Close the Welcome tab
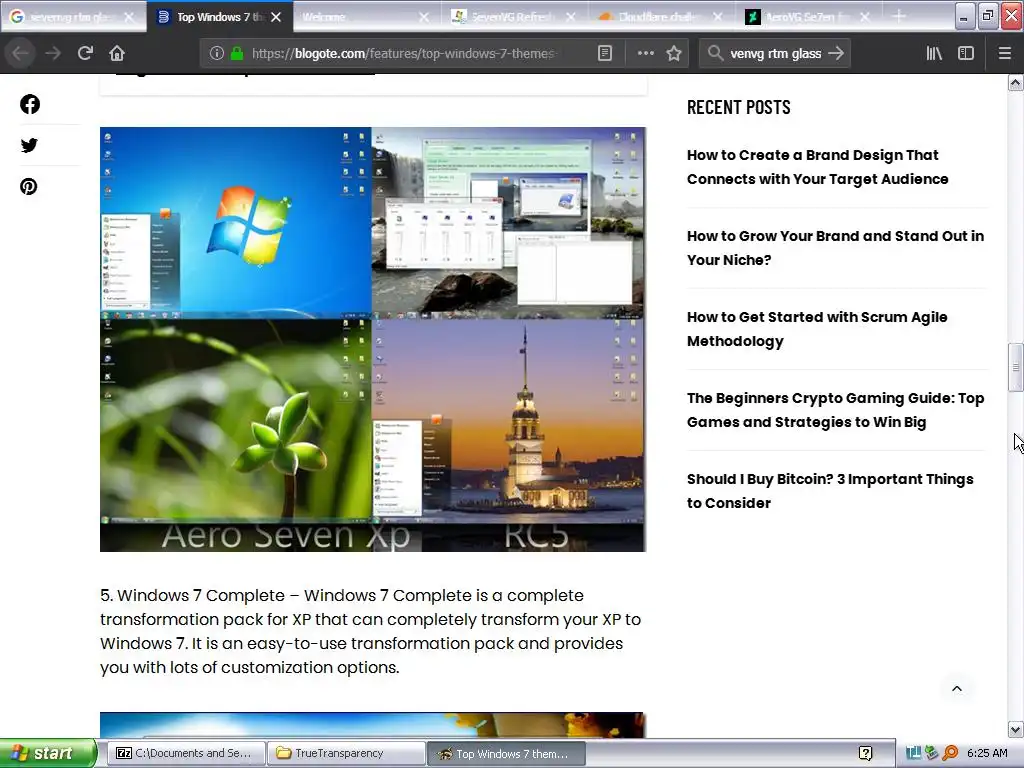 pyautogui.click(x=424, y=17)
